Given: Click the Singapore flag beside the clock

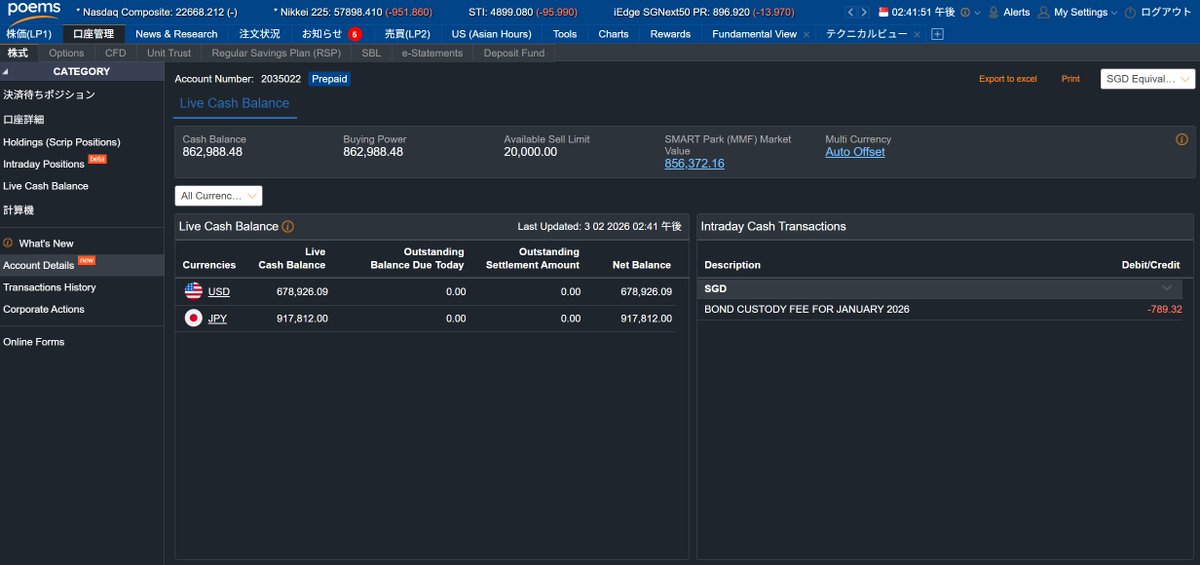Looking at the screenshot, I should pyautogui.click(x=883, y=12).
